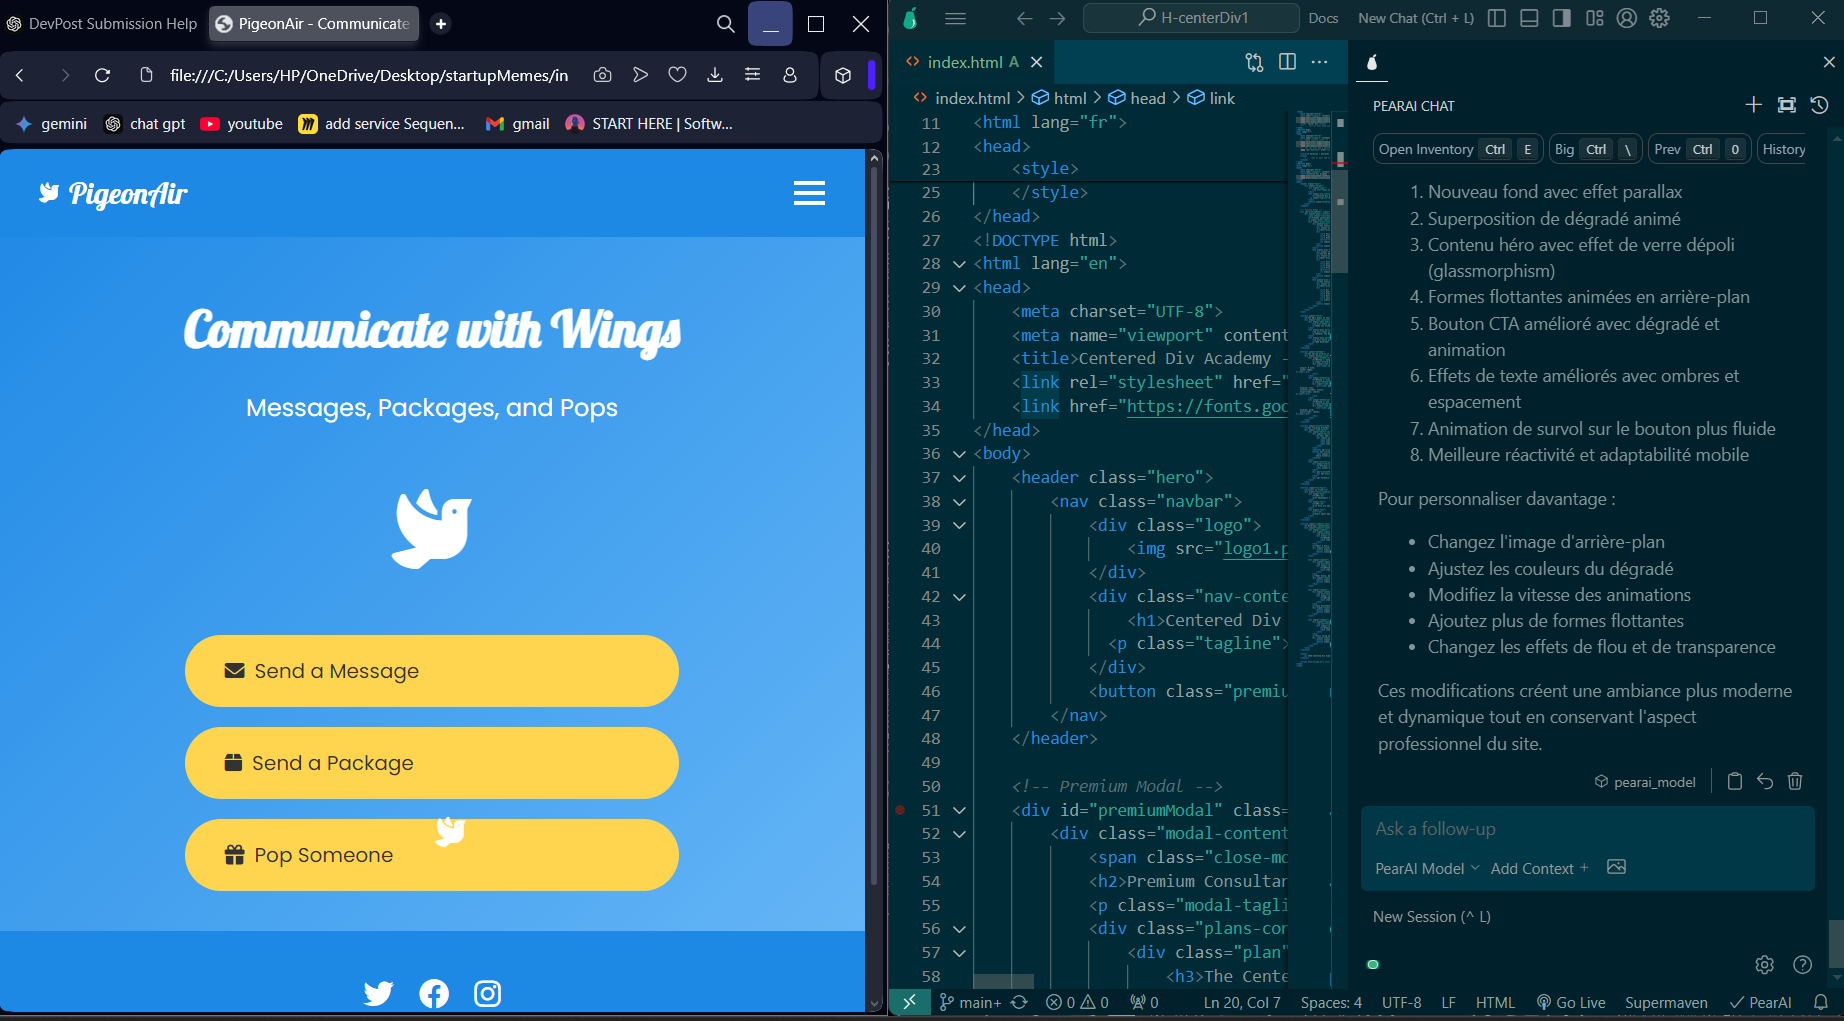The image size is (1844, 1021).
Task: Click the editor split editor icon
Action: [1287, 62]
